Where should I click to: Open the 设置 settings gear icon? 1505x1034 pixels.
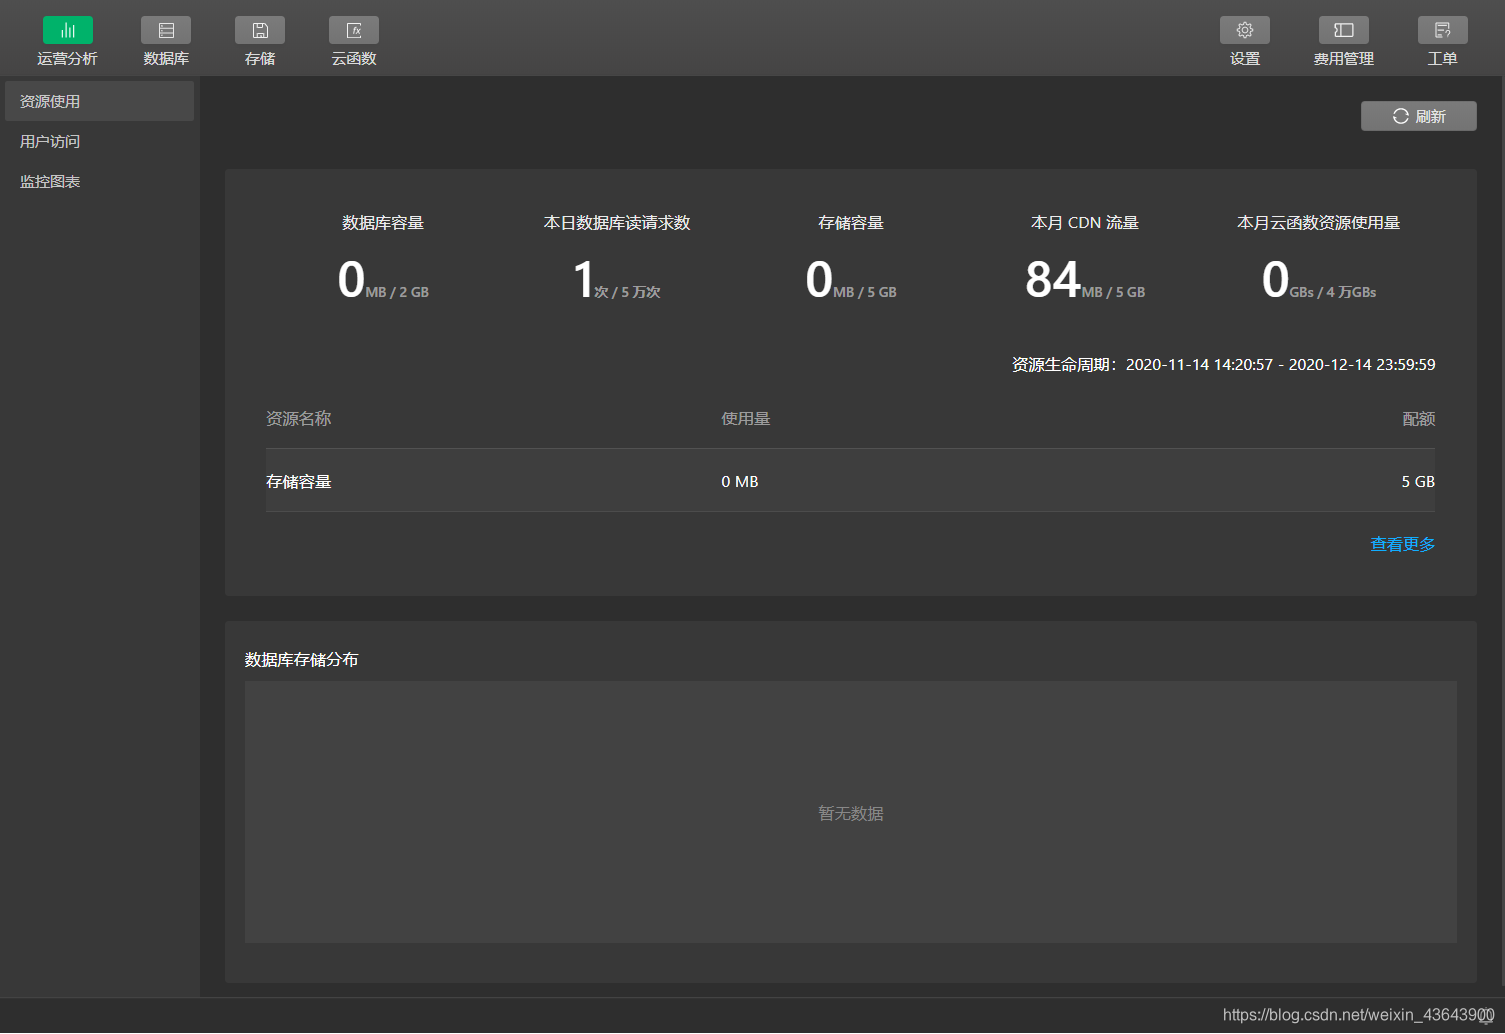point(1245,30)
